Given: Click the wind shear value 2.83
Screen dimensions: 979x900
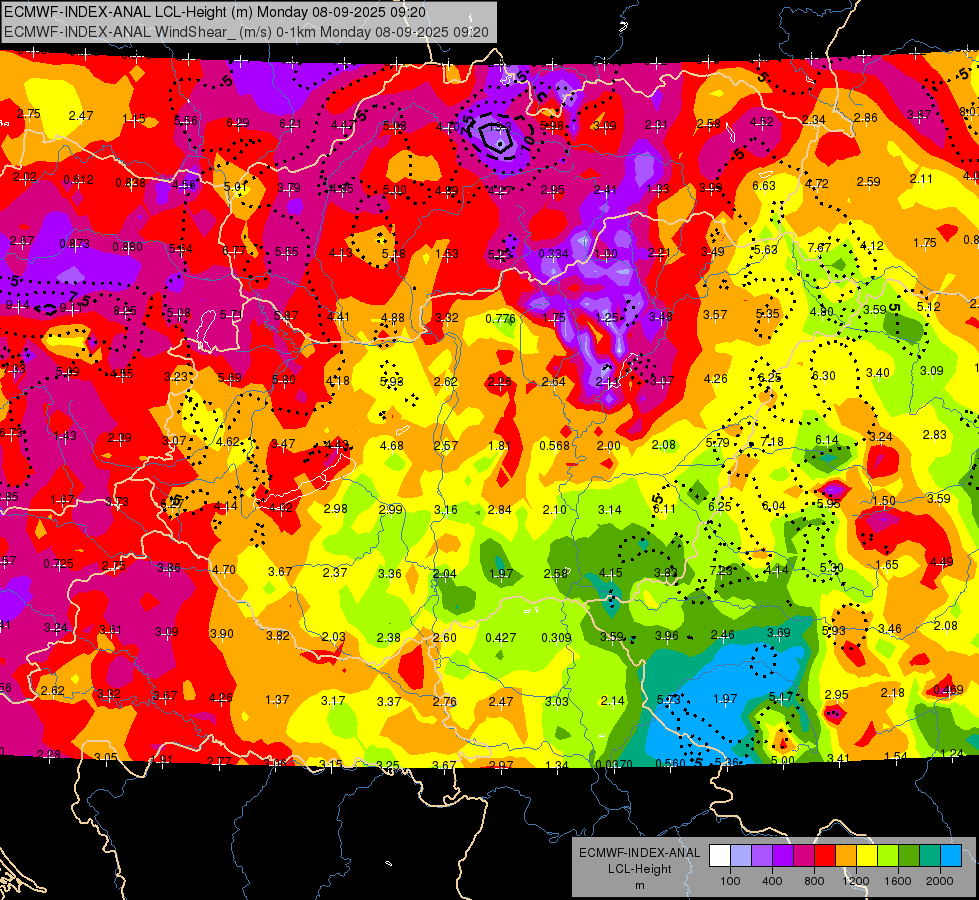Looking at the screenshot, I should pyautogui.click(x=935, y=435).
